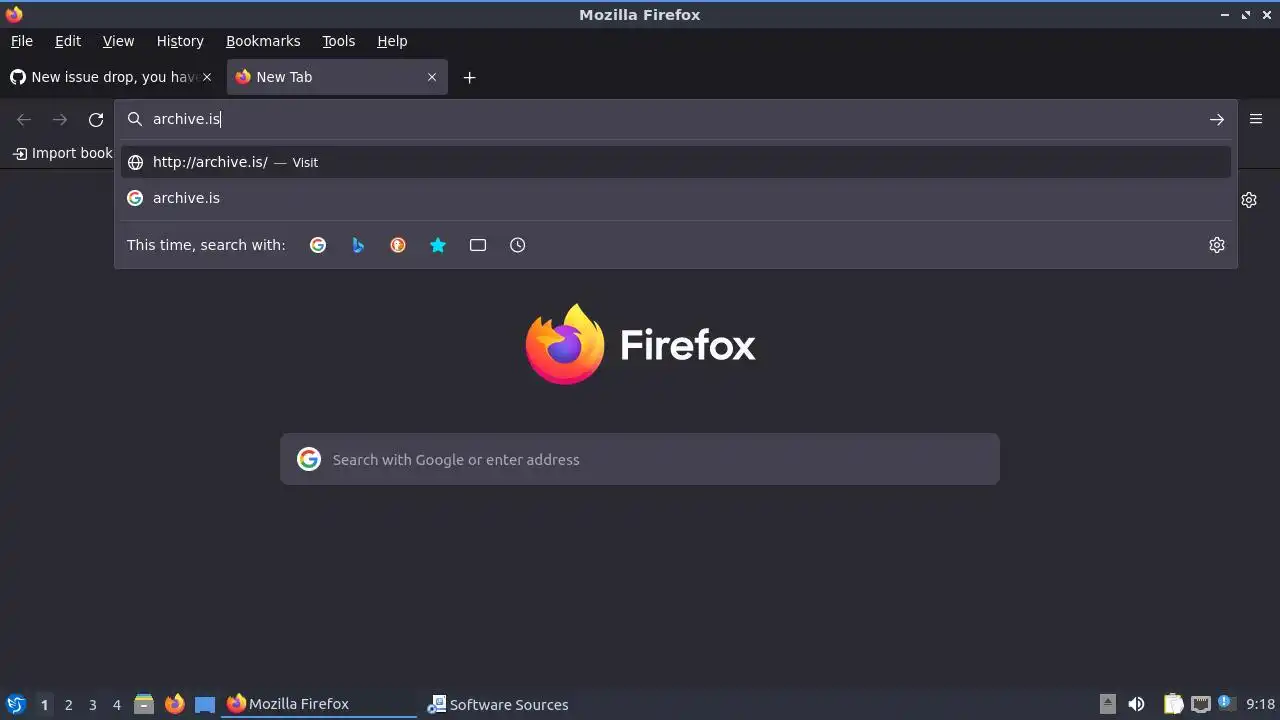Click in the address bar text field
The height and width of the screenshot is (720, 1280).
pyautogui.click(x=676, y=119)
